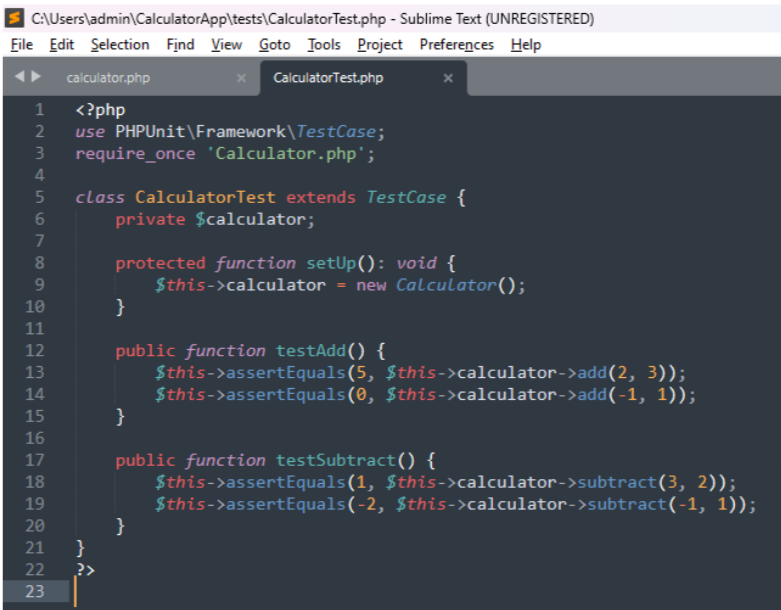The image size is (781, 610).
Task: Click line number 12 in the gutter
Action: coord(35,351)
